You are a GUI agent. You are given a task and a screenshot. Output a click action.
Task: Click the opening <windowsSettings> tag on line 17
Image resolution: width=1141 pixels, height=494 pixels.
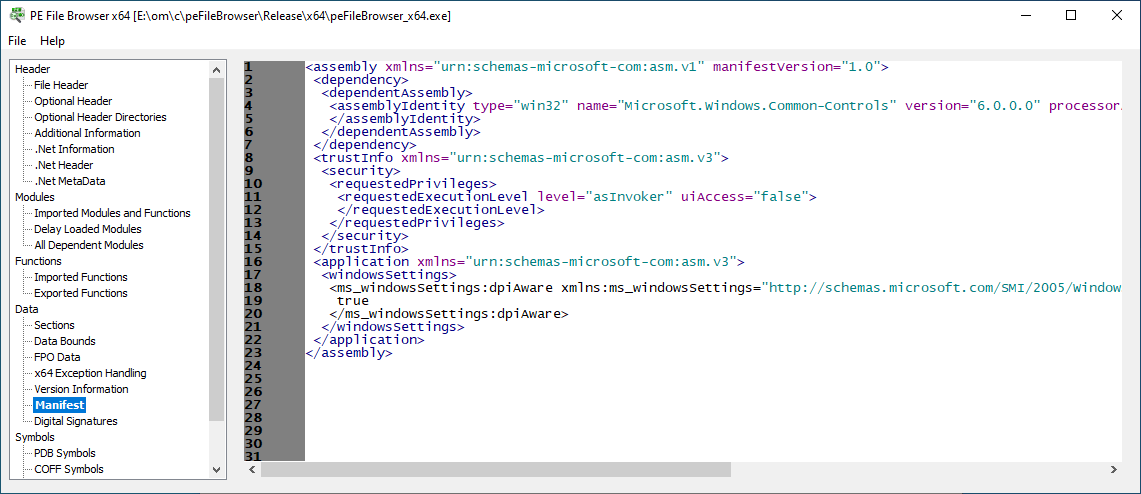tap(389, 275)
